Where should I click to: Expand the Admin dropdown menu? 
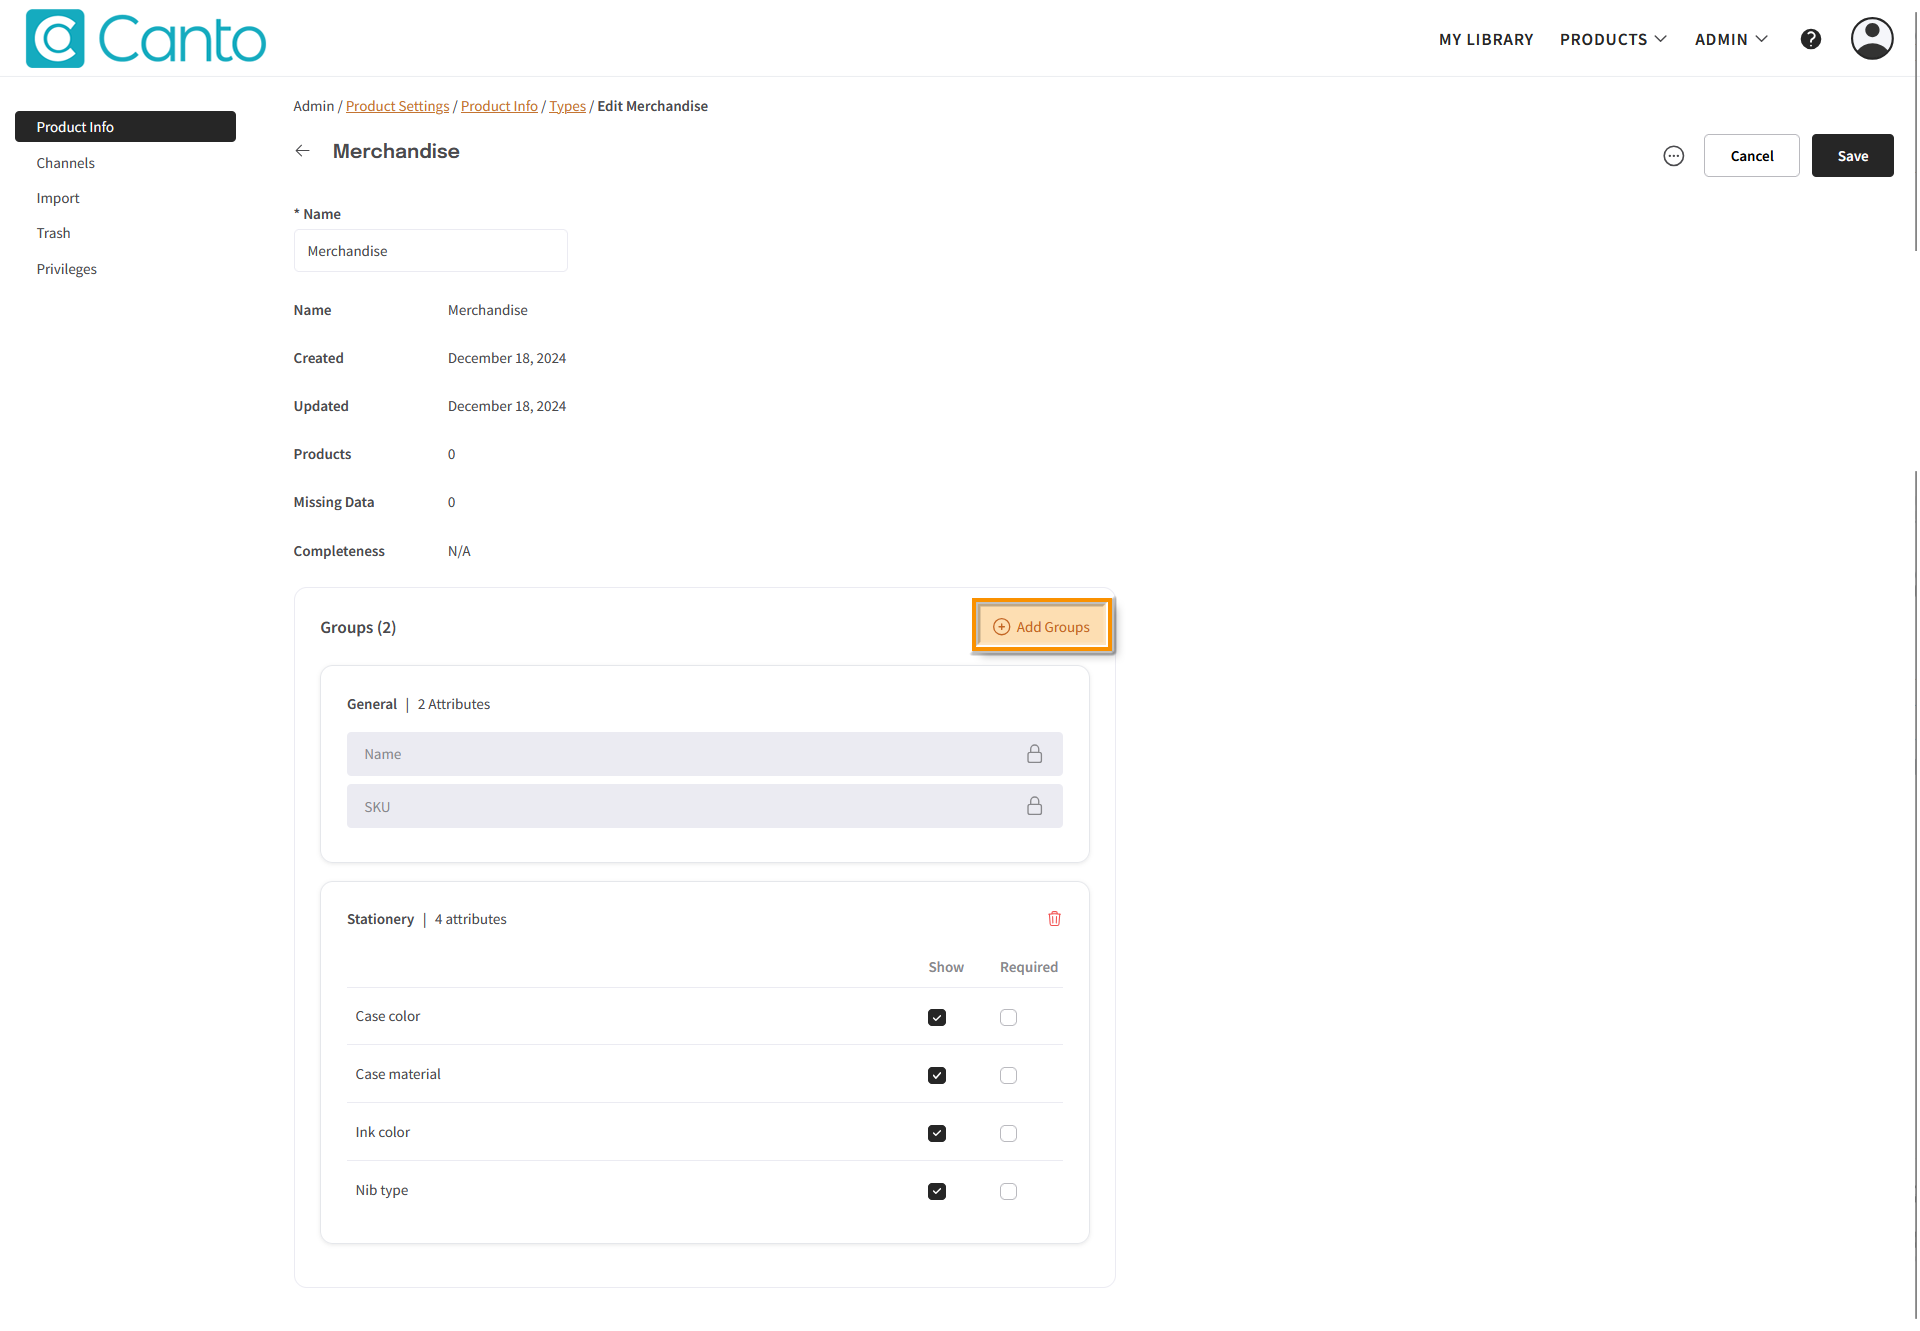1731,39
